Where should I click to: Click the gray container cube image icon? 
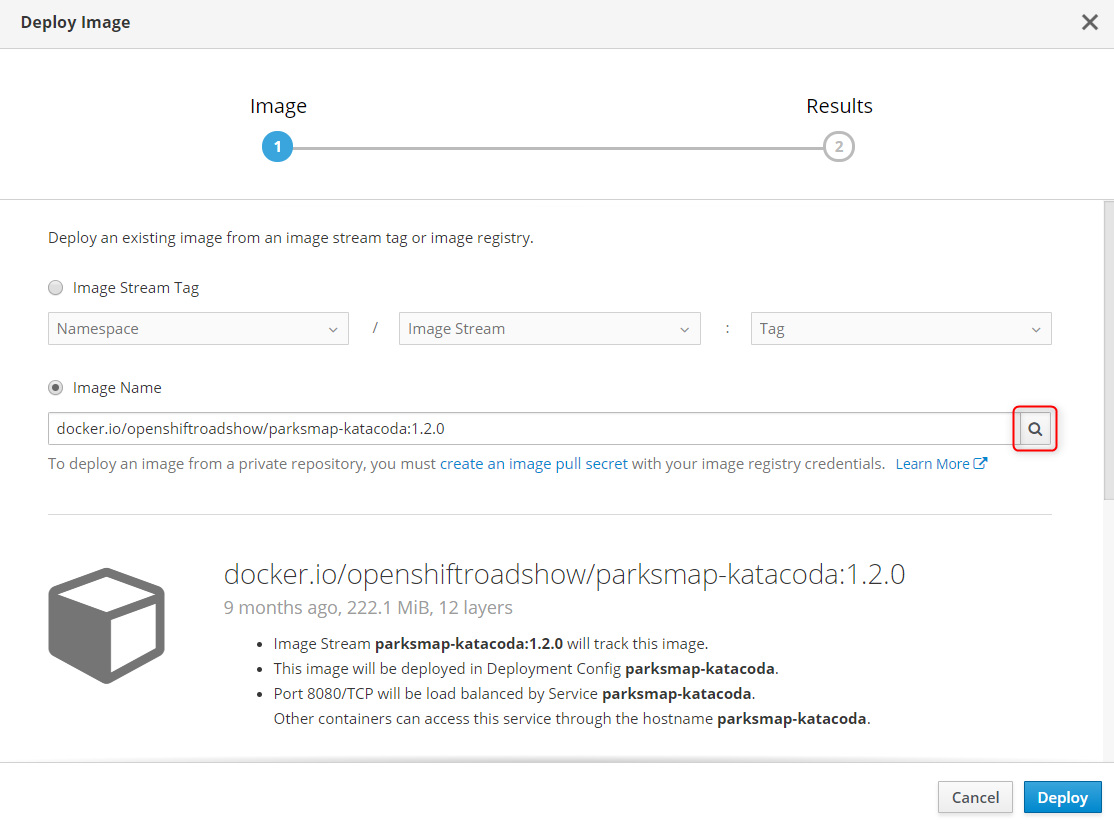click(x=107, y=625)
